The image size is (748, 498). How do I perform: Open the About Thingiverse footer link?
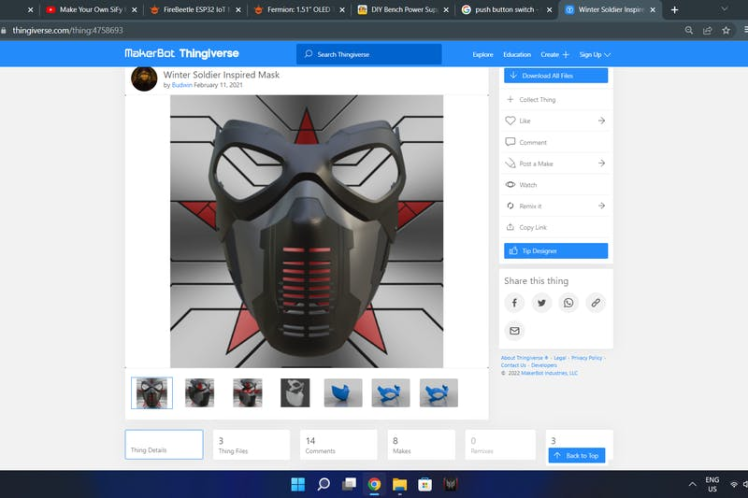click(x=524, y=358)
